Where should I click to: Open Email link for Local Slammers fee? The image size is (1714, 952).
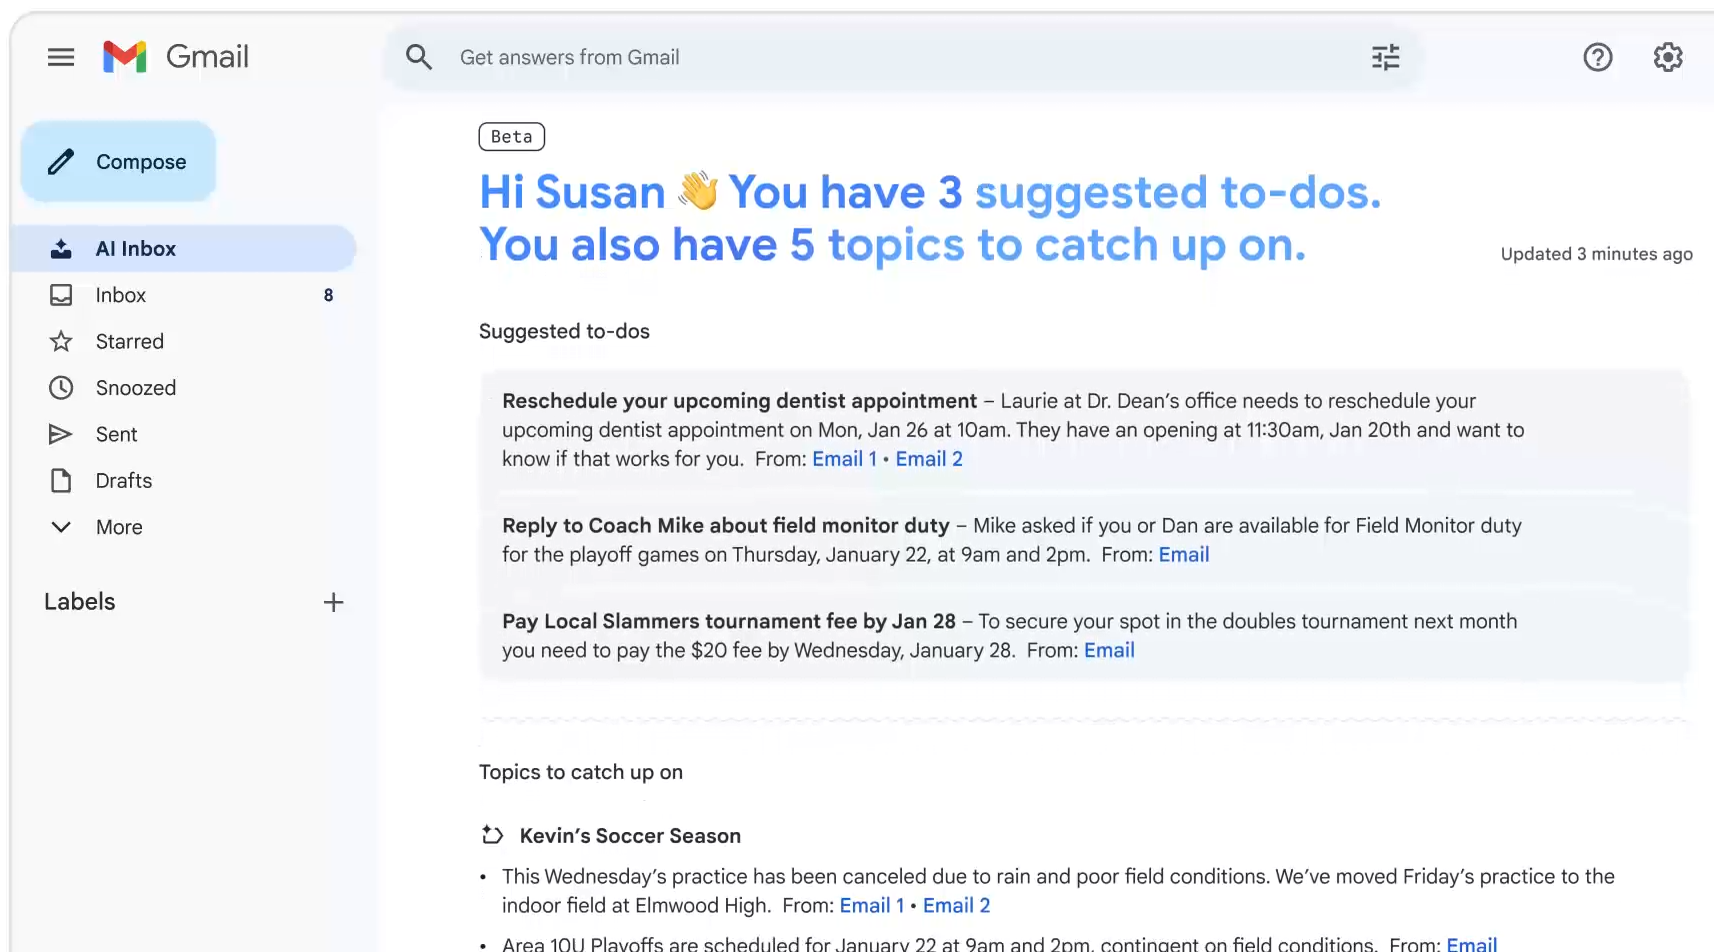point(1108,651)
